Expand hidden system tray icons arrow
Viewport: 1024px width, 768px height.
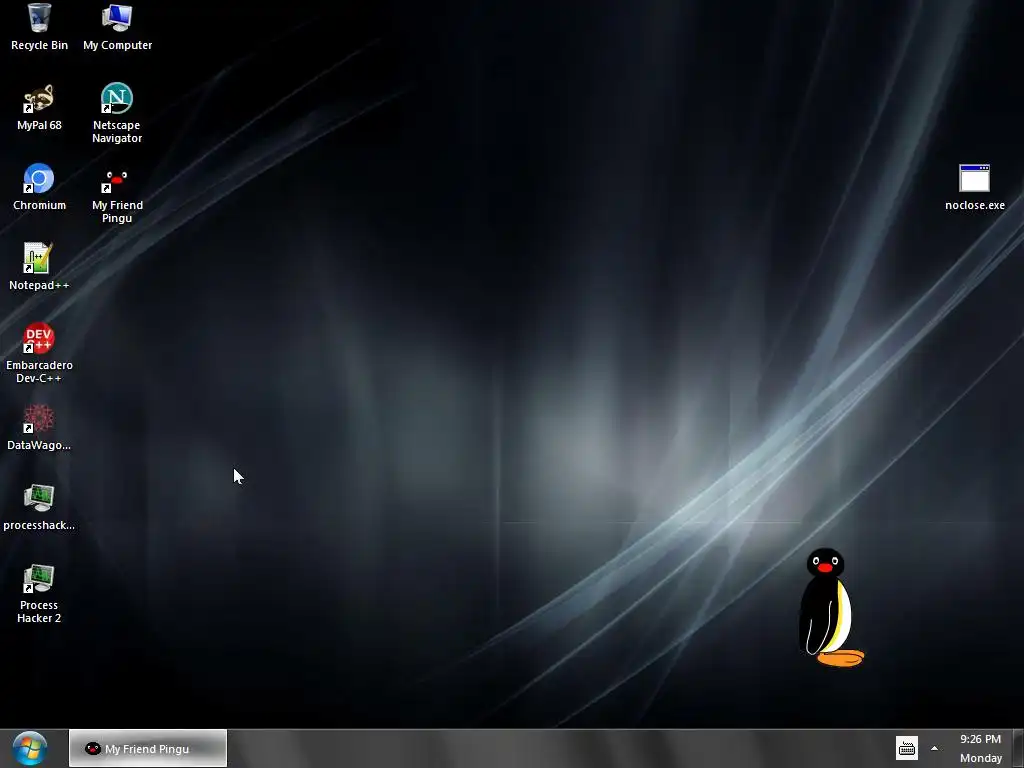935,748
